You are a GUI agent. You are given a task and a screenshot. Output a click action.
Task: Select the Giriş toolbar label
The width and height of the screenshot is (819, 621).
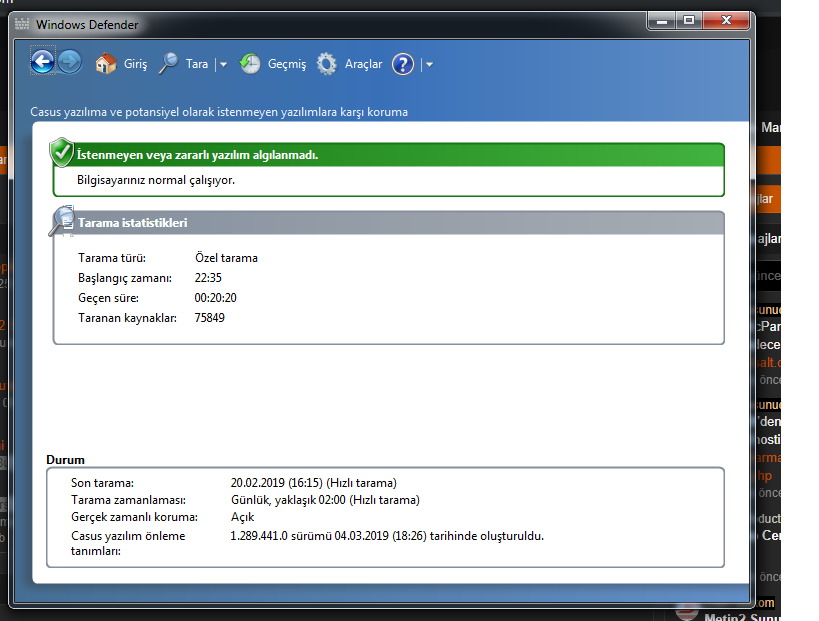tap(135, 64)
